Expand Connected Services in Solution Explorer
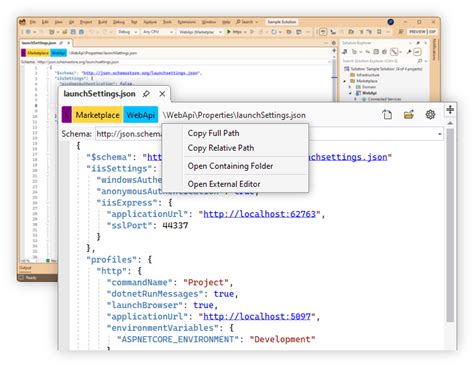Image resolution: width=474 pixels, height=367 pixels. coord(355,99)
